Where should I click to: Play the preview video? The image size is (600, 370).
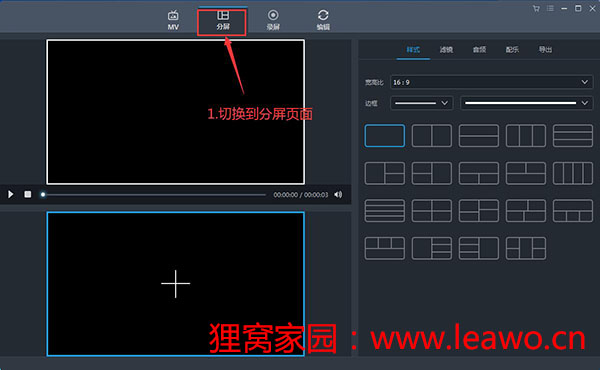pyautogui.click(x=11, y=194)
